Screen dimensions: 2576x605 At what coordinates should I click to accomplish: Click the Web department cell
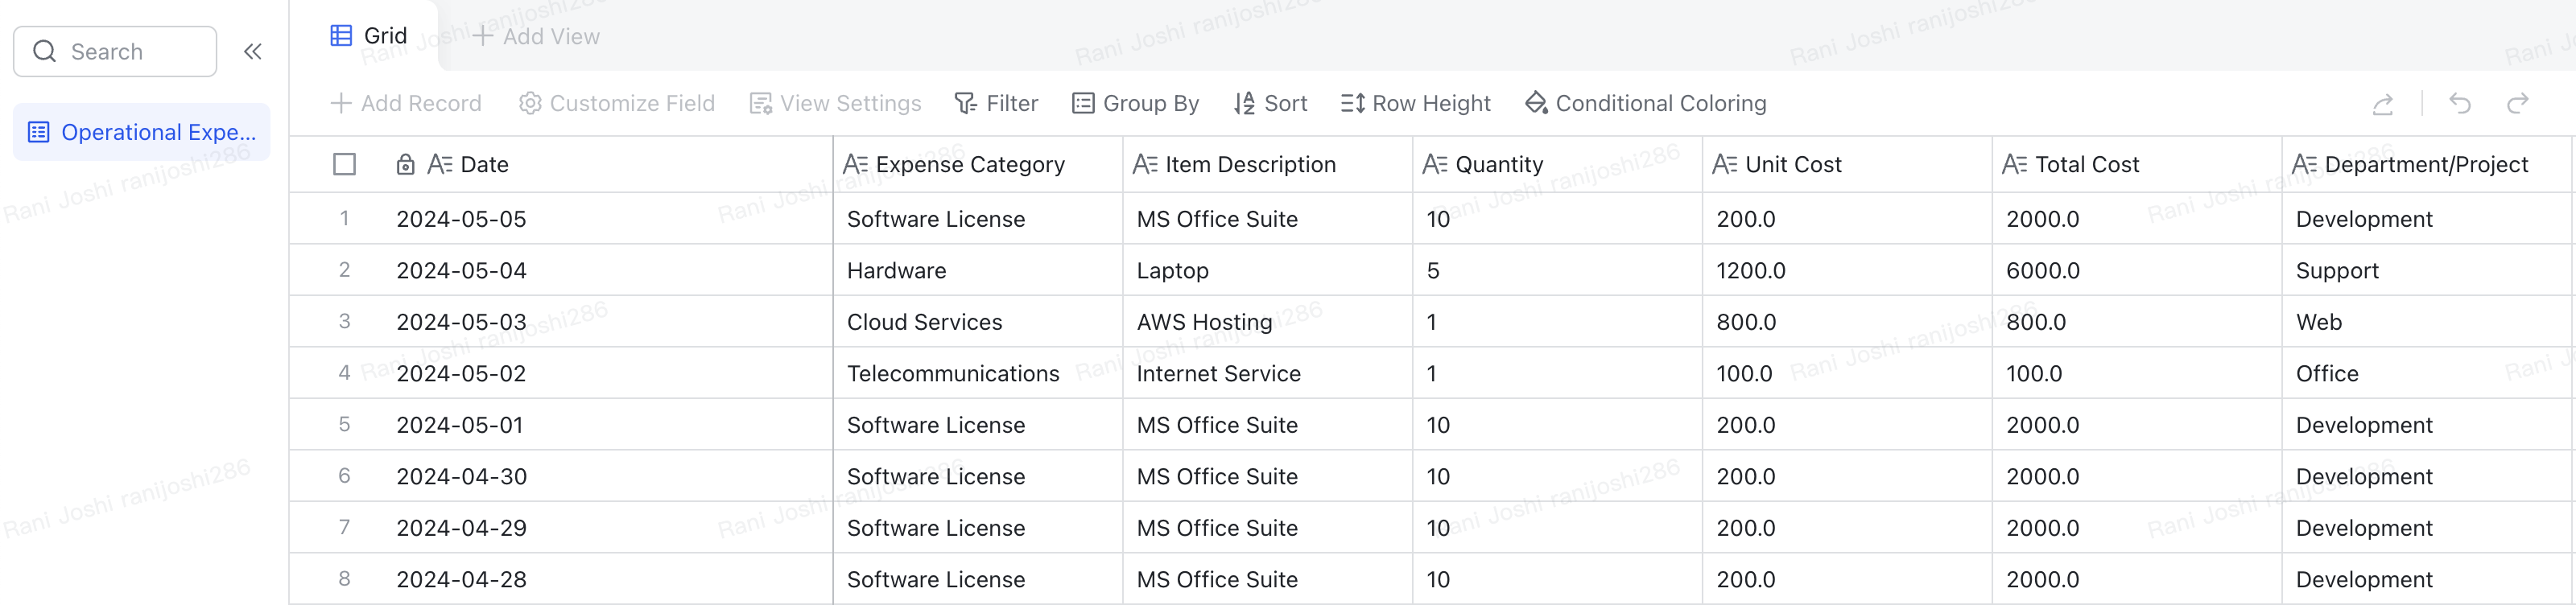2427,322
